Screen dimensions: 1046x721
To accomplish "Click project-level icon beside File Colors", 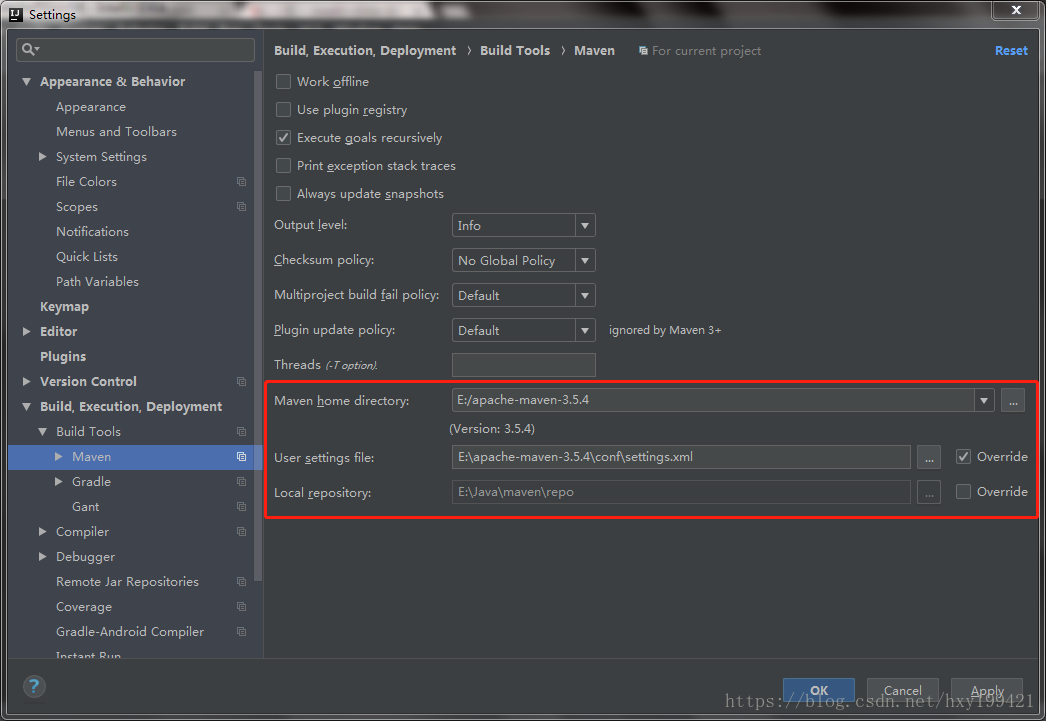I will click(241, 181).
